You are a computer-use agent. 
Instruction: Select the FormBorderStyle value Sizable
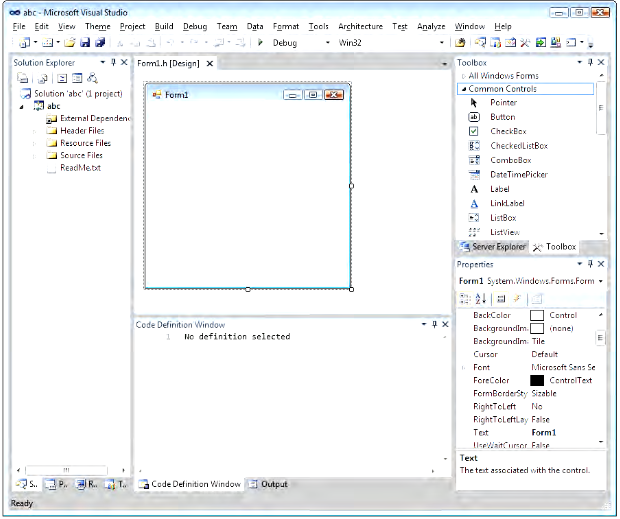pos(544,393)
